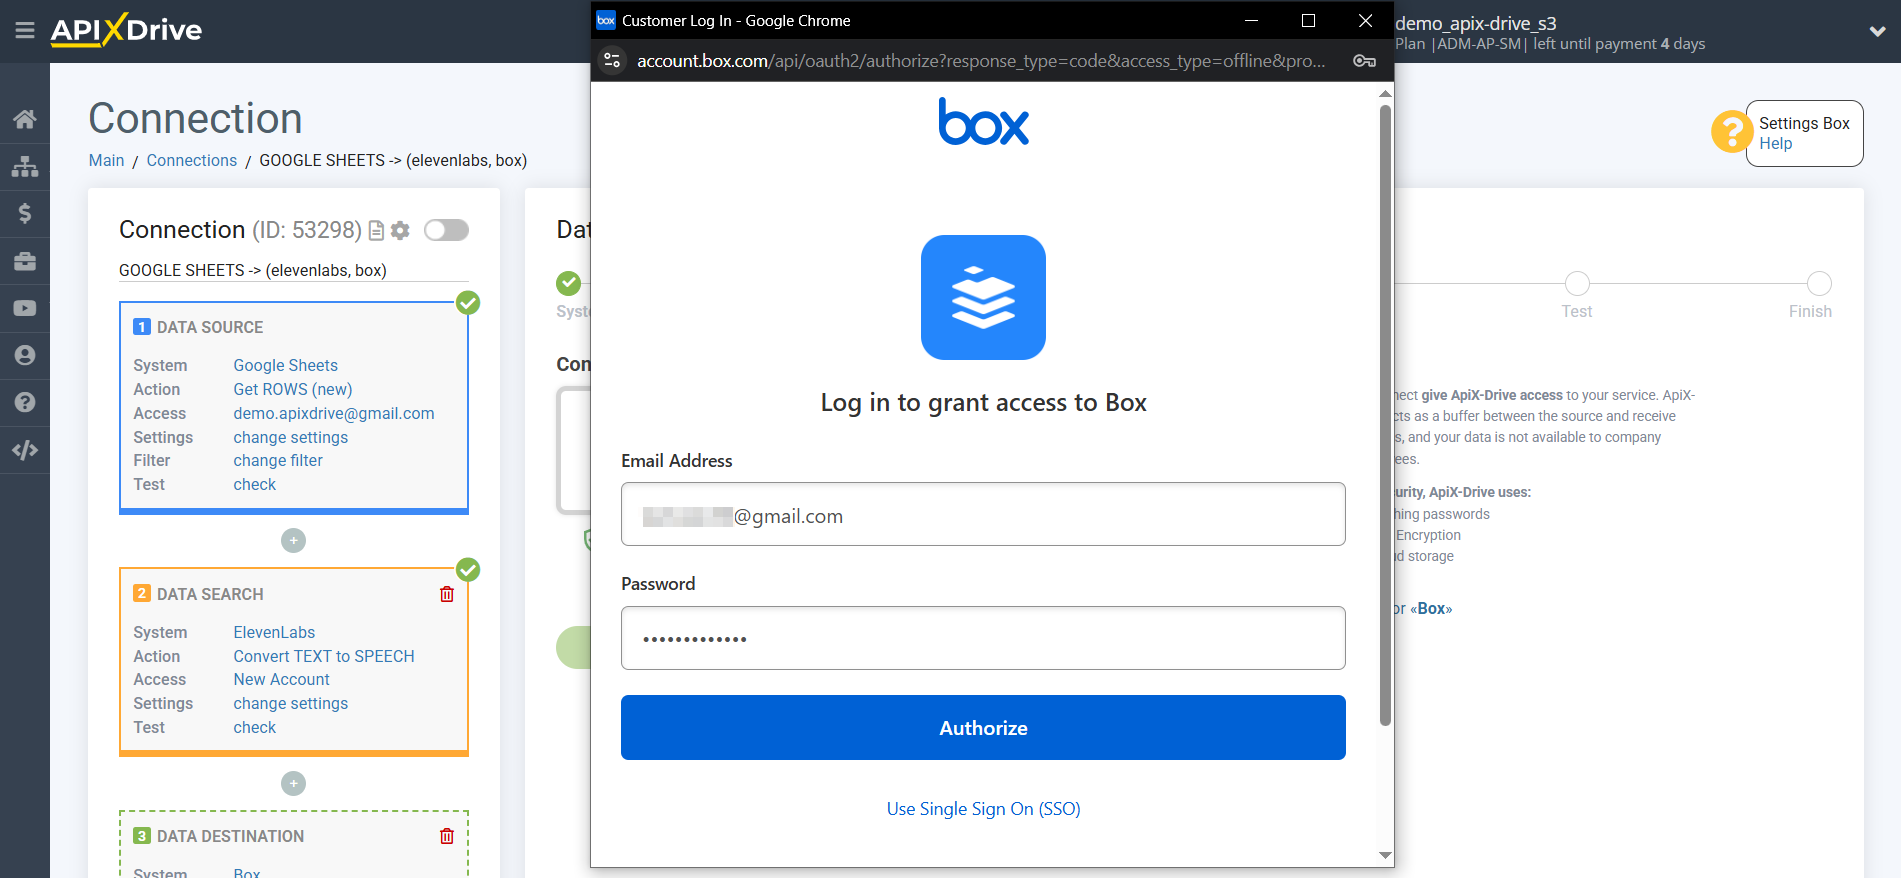Click Use Single Sign On (SSO) link
Image resolution: width=1901 pixels, height=878 pixels.
(983, 808)
